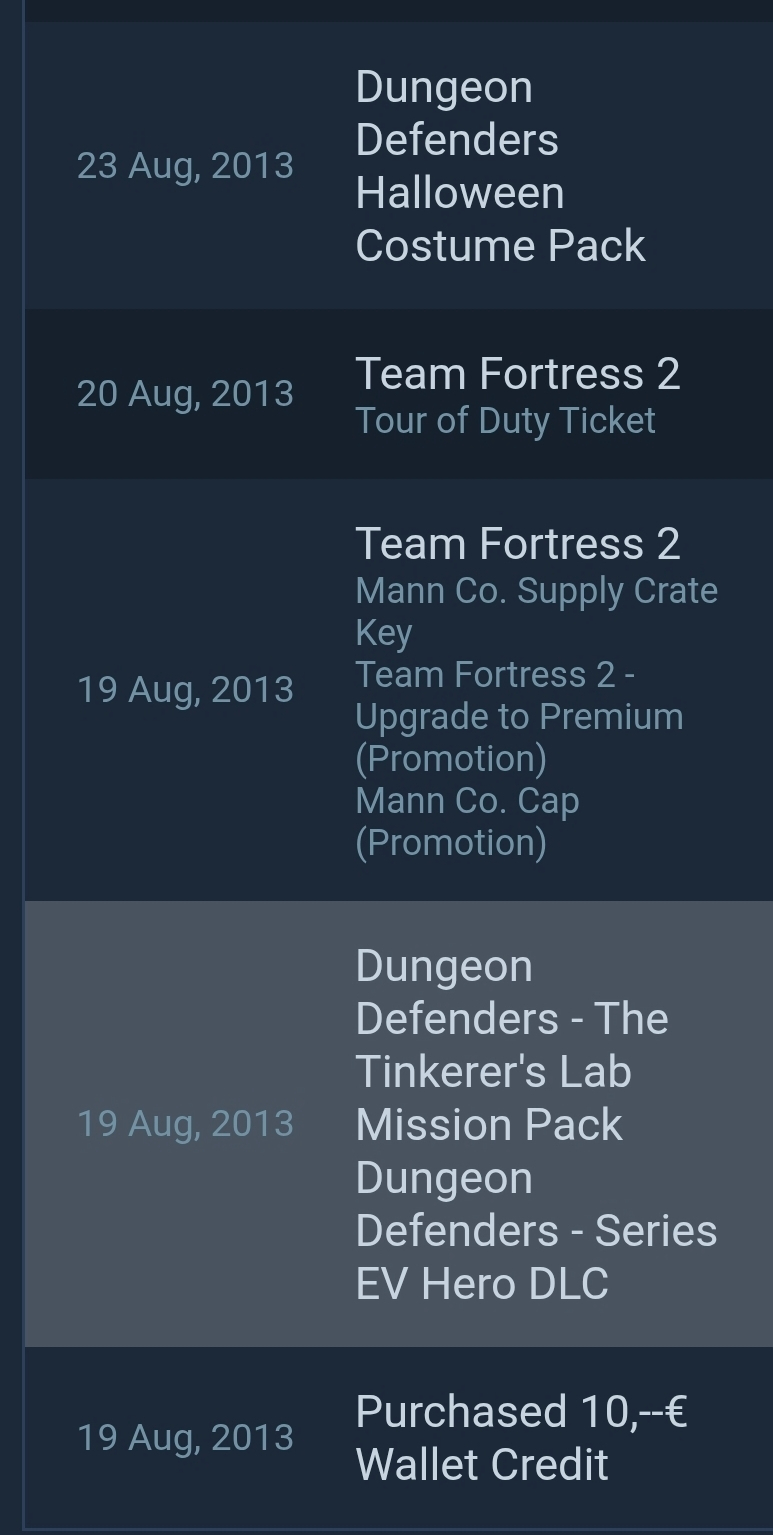
Task: Select the 20 Aug, 2013 date
Action: pos(185,394)
